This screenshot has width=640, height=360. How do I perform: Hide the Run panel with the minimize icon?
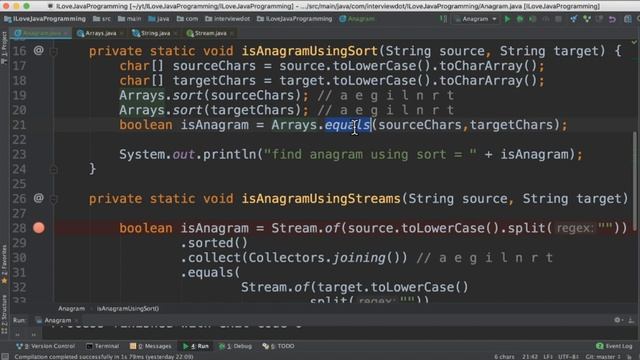click(x=631, y=320)
